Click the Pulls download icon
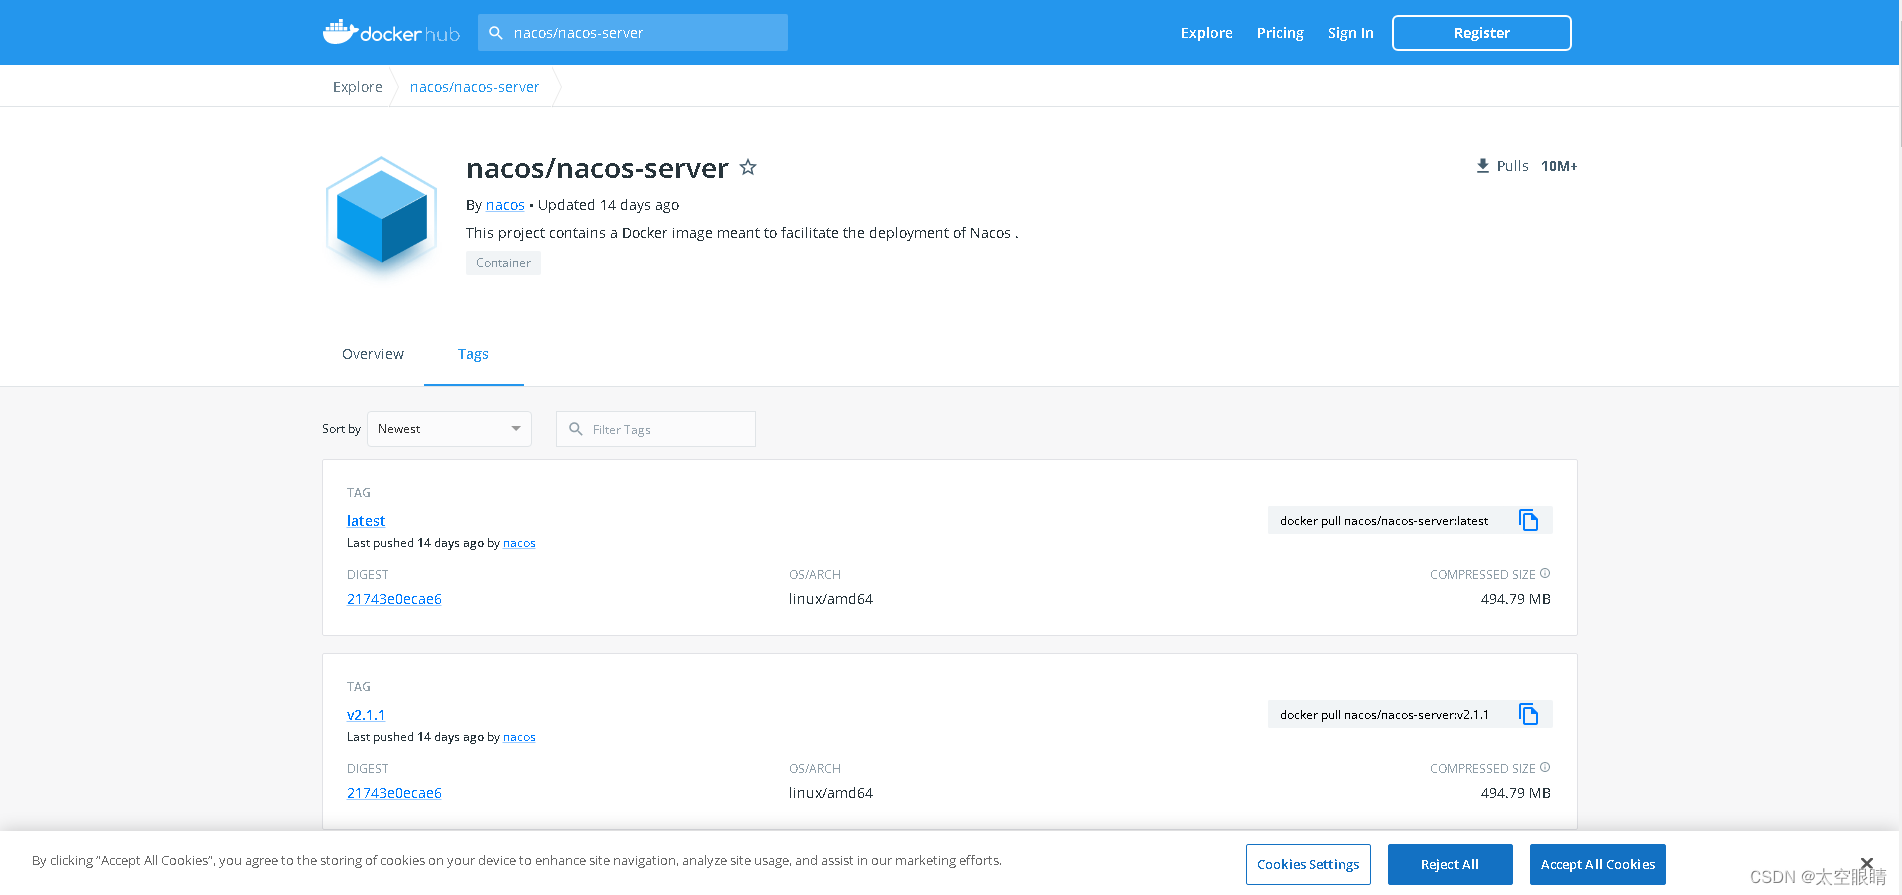1902x895 pixels. (x=1483, y=166)
